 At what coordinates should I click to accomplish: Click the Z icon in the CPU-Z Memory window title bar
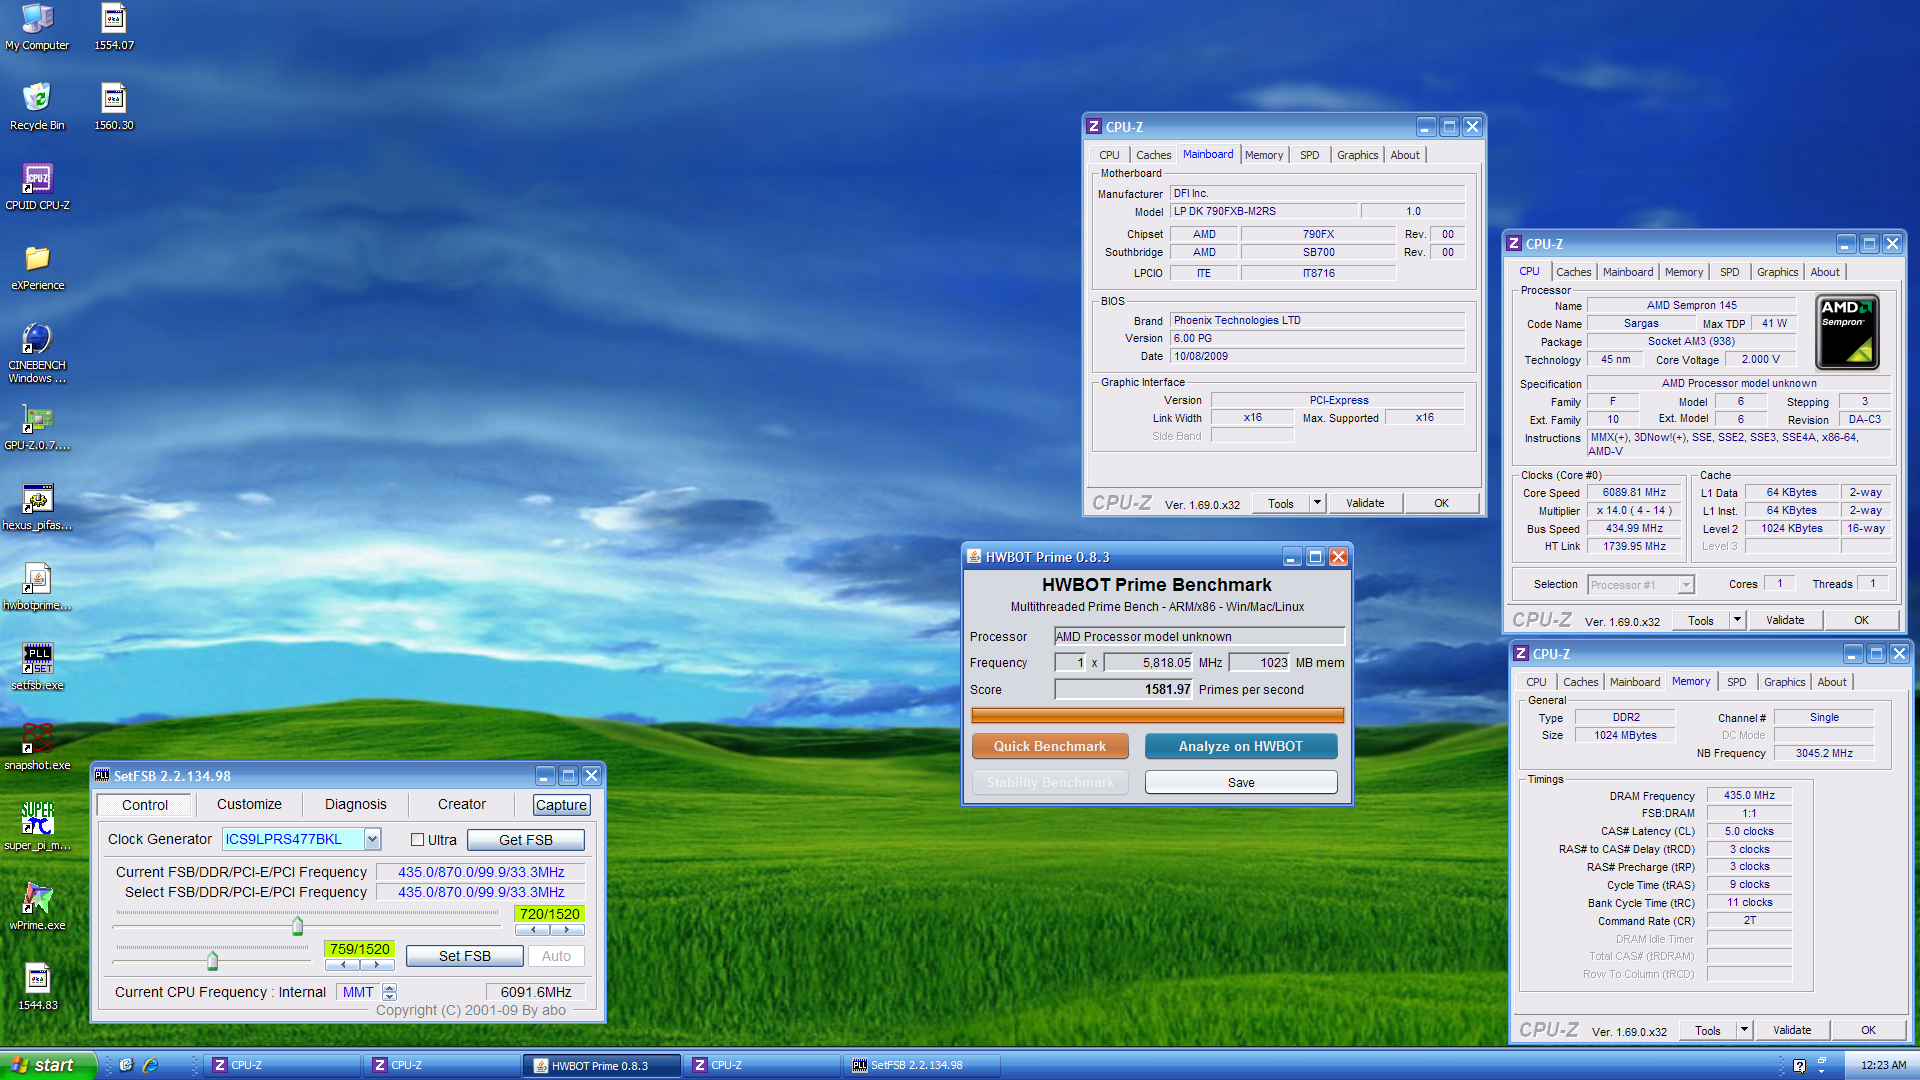coord(1521,654)
